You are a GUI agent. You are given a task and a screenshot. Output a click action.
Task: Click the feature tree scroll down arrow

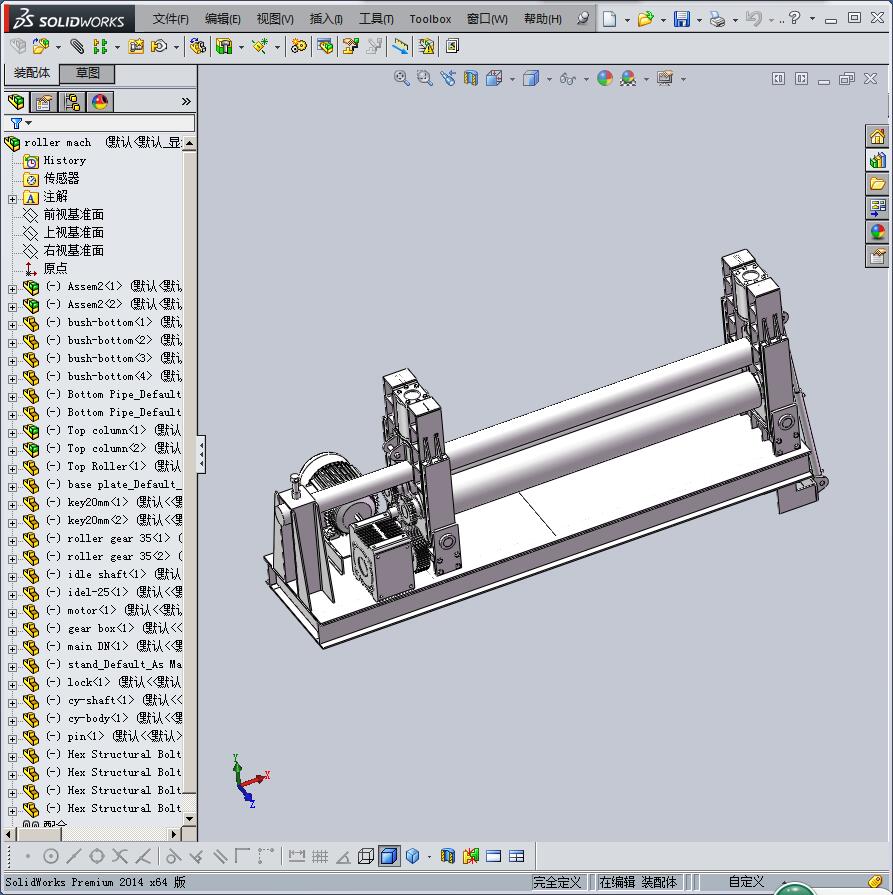click(190, 819)
